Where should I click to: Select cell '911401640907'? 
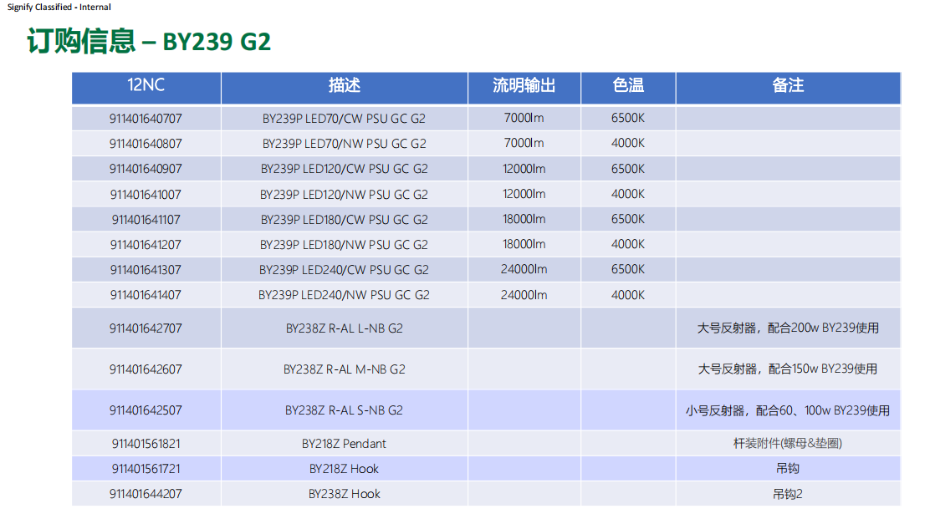(146, 169)
